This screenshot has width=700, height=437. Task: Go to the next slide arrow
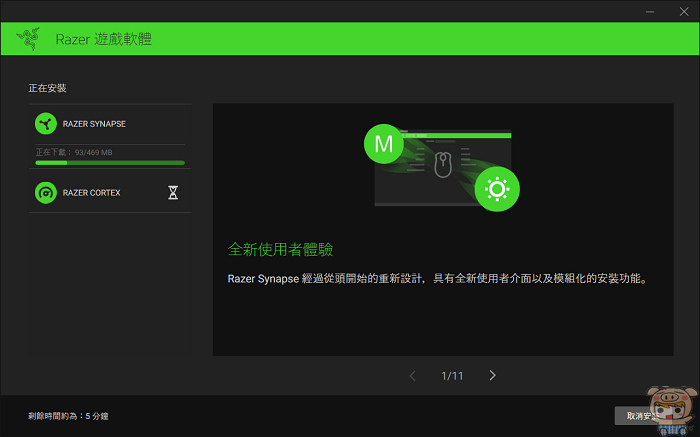pos(492,375)
